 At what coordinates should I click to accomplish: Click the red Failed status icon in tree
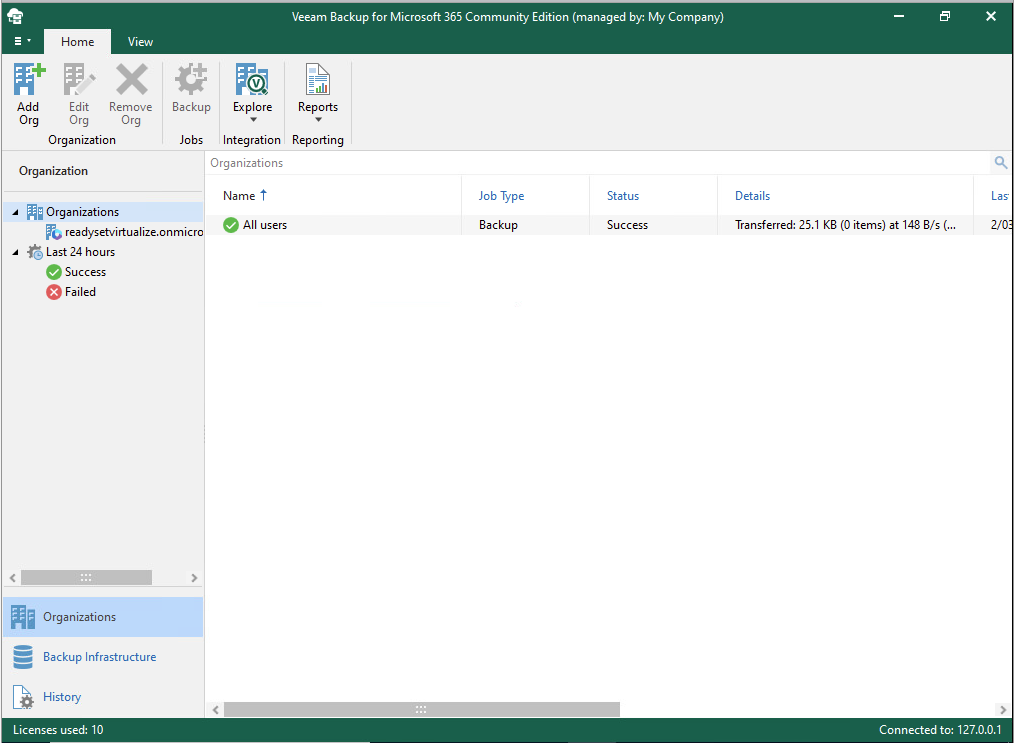click(x=54, y=292)
